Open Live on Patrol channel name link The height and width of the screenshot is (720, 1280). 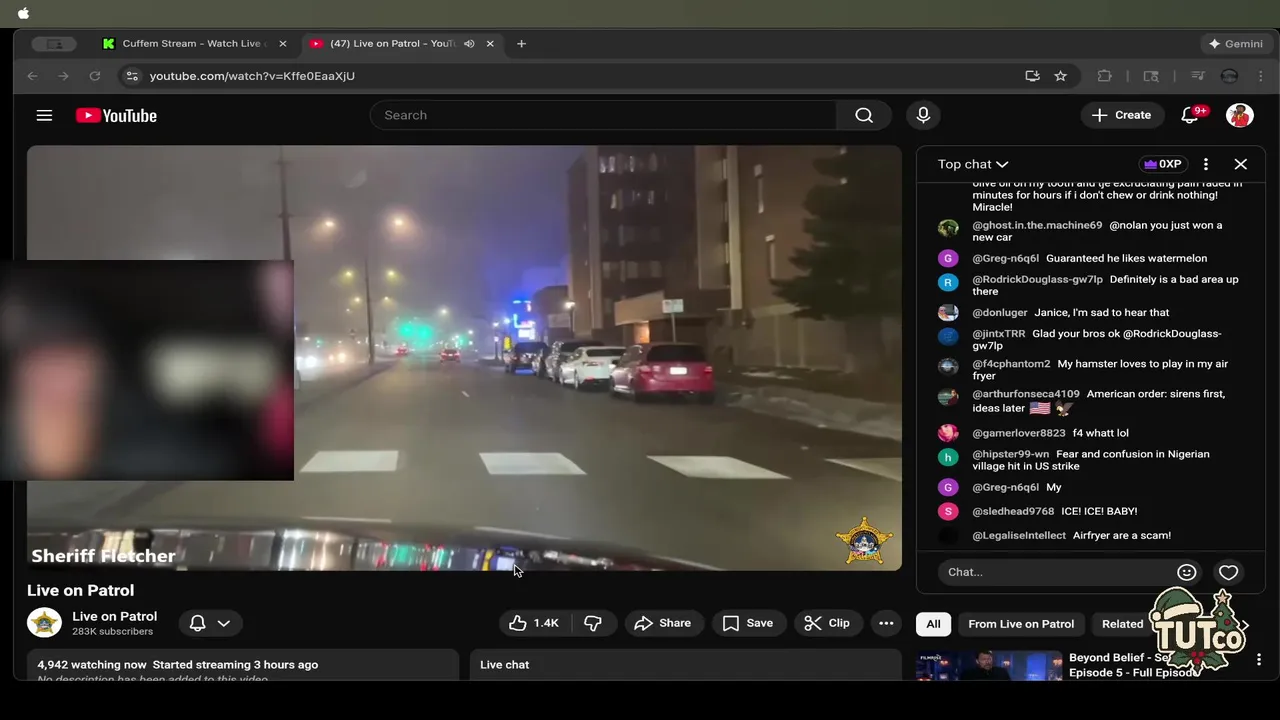(114, 616)
